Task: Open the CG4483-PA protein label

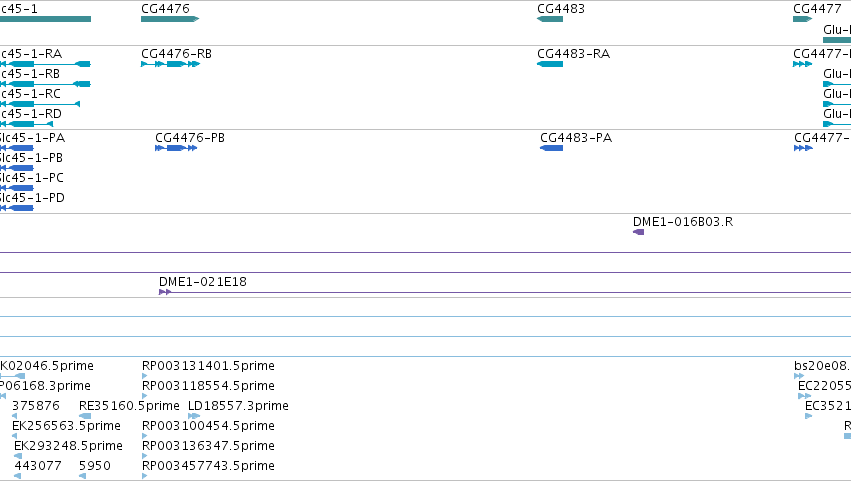Action: tap(576, 138)
